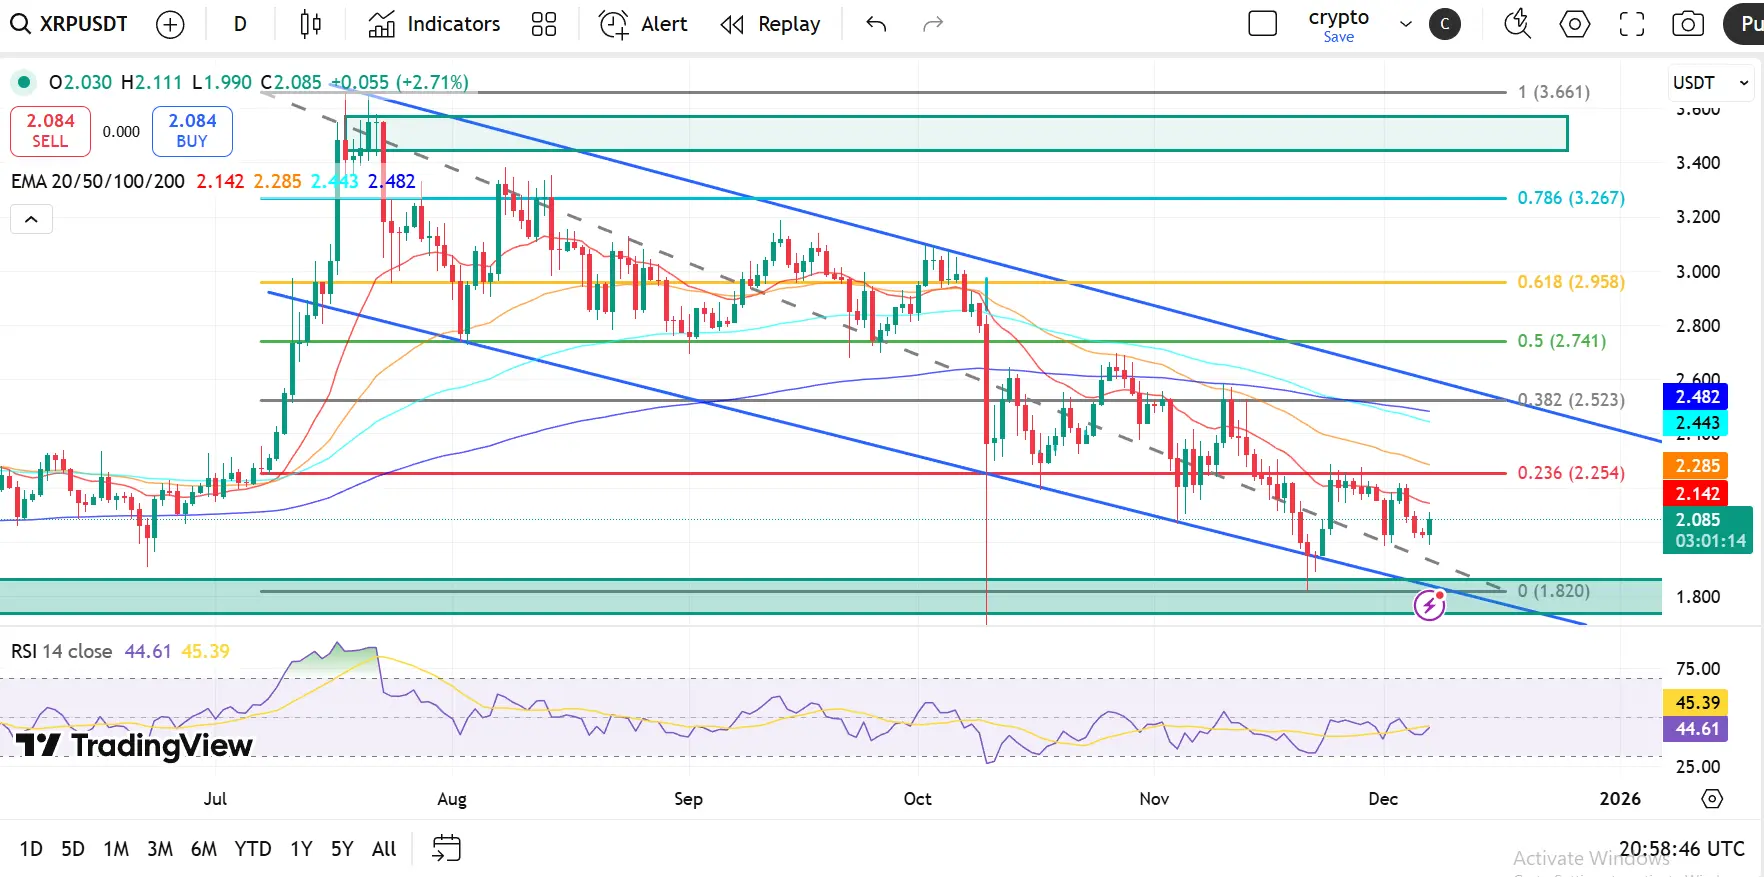The width and height of the screenshot is (1764, 877).
Task: Select RSI 14 close indicator legend
Action: (x=62, y=651)
